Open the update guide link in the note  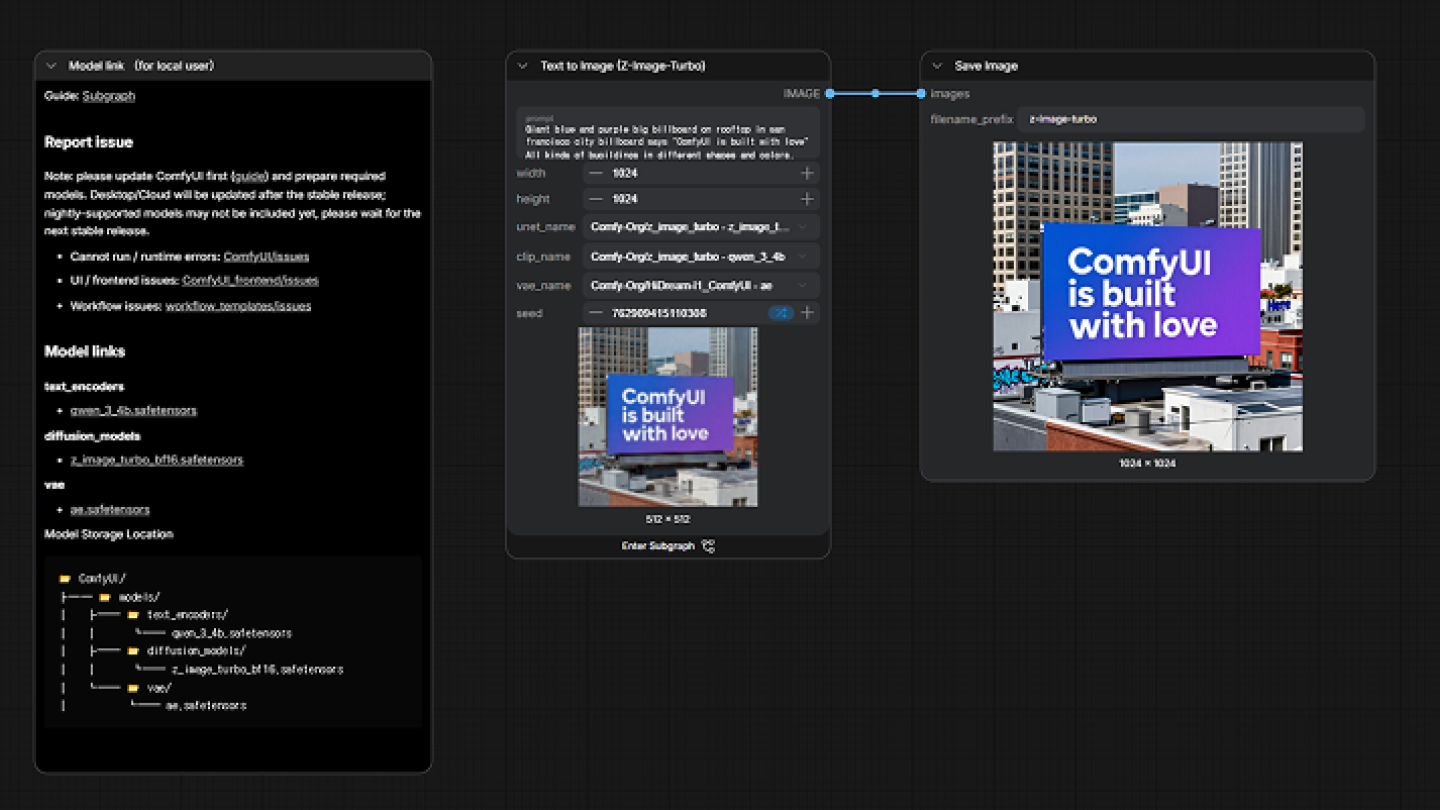[251, 176]
